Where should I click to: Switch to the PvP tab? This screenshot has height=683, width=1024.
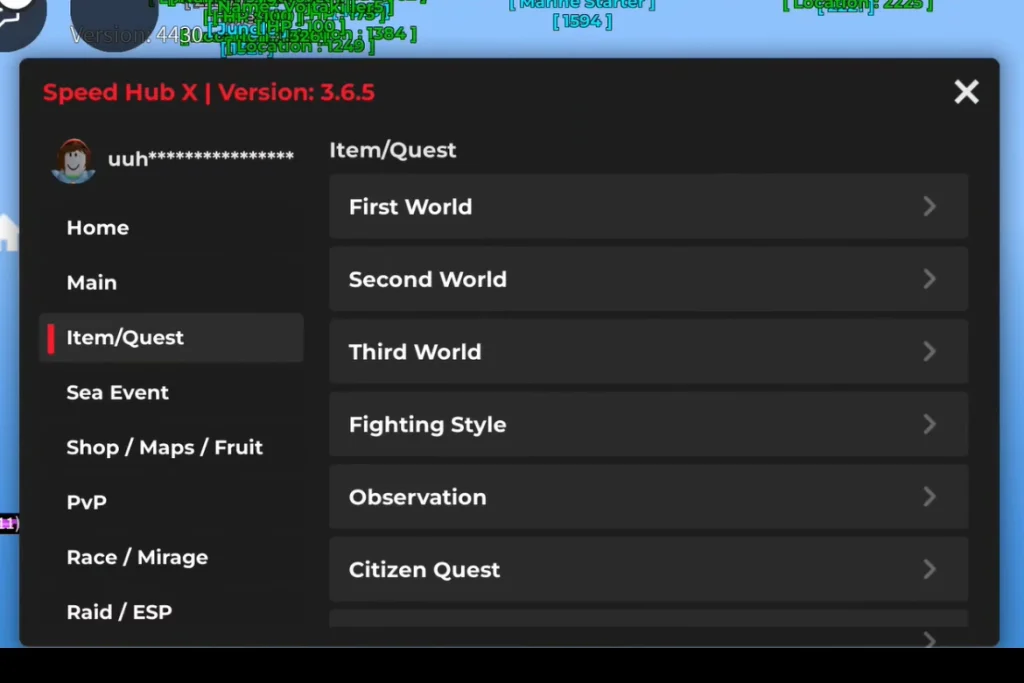click(171, 502)
